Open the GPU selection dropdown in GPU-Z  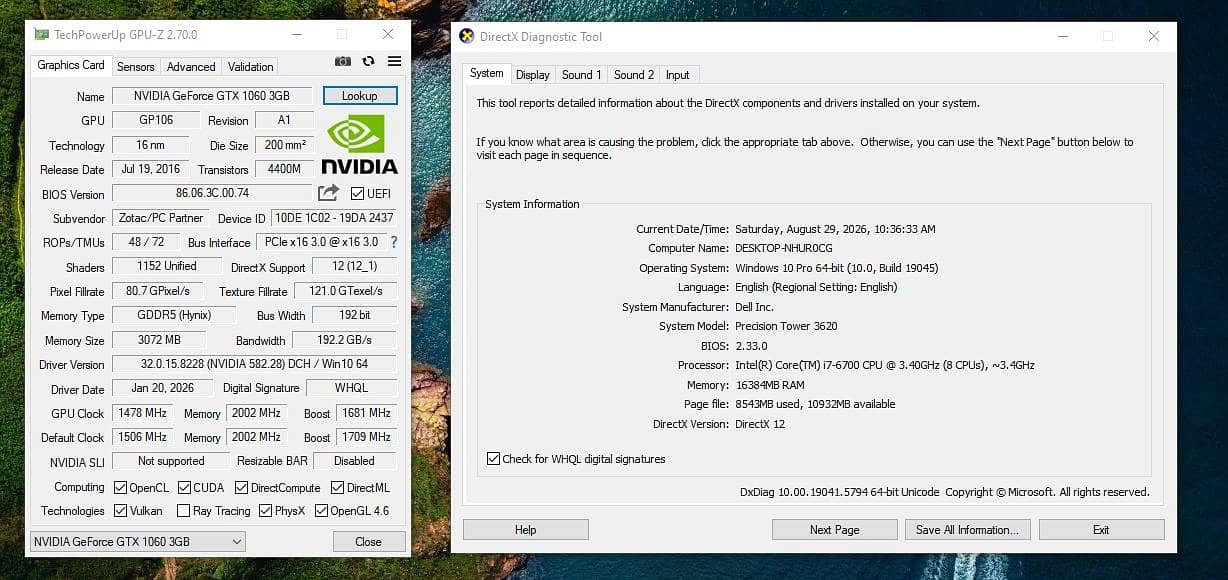pyautogui.click(x=138, y=541)
